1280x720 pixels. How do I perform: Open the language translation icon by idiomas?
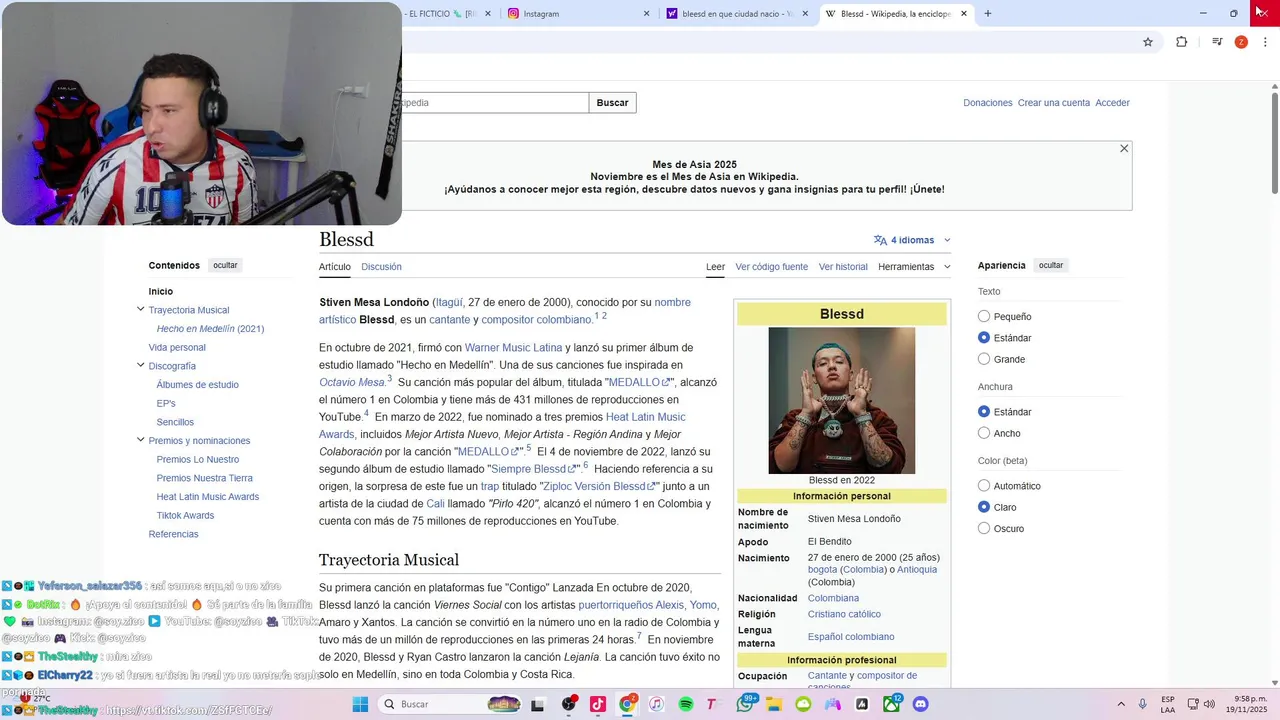880,240
